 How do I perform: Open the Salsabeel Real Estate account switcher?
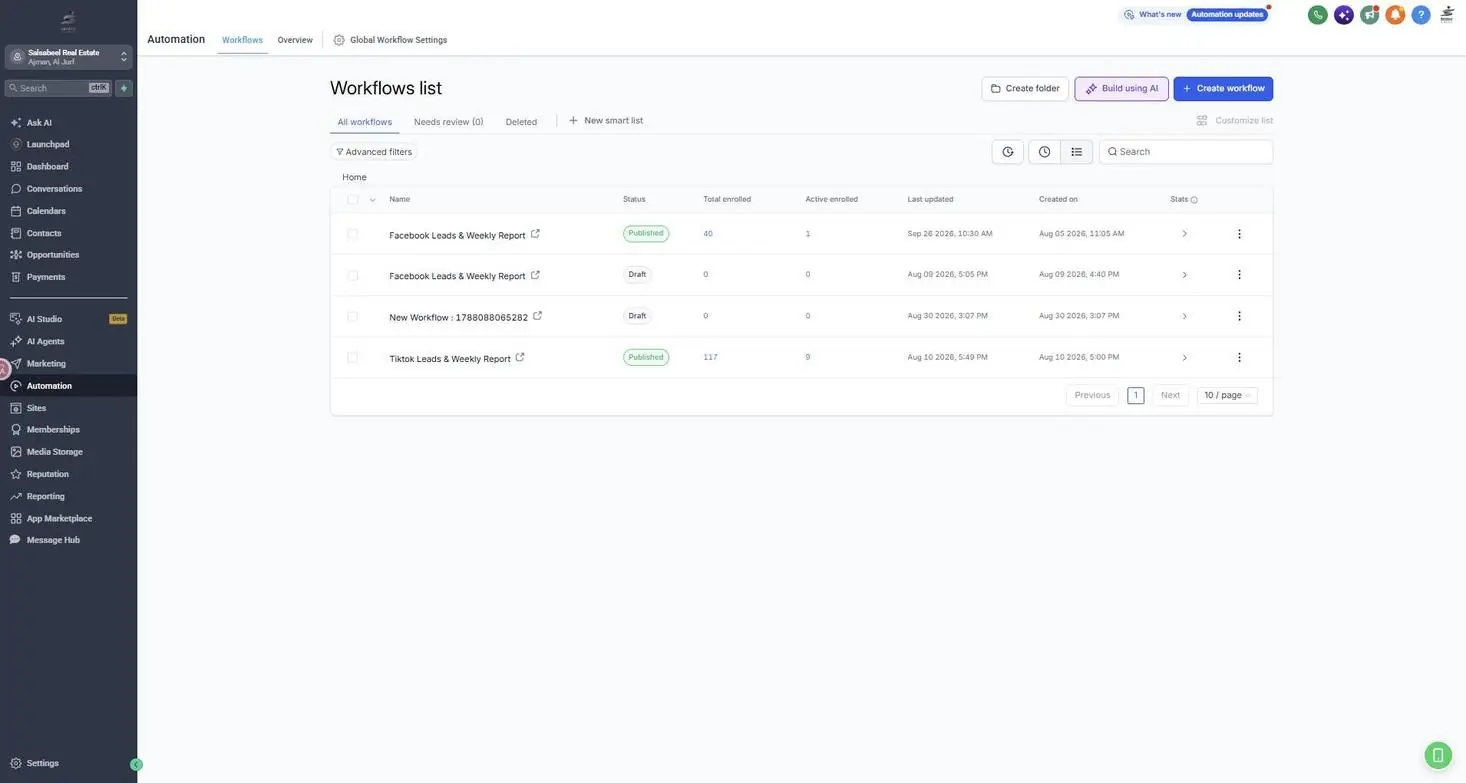(x=68, y=57)
